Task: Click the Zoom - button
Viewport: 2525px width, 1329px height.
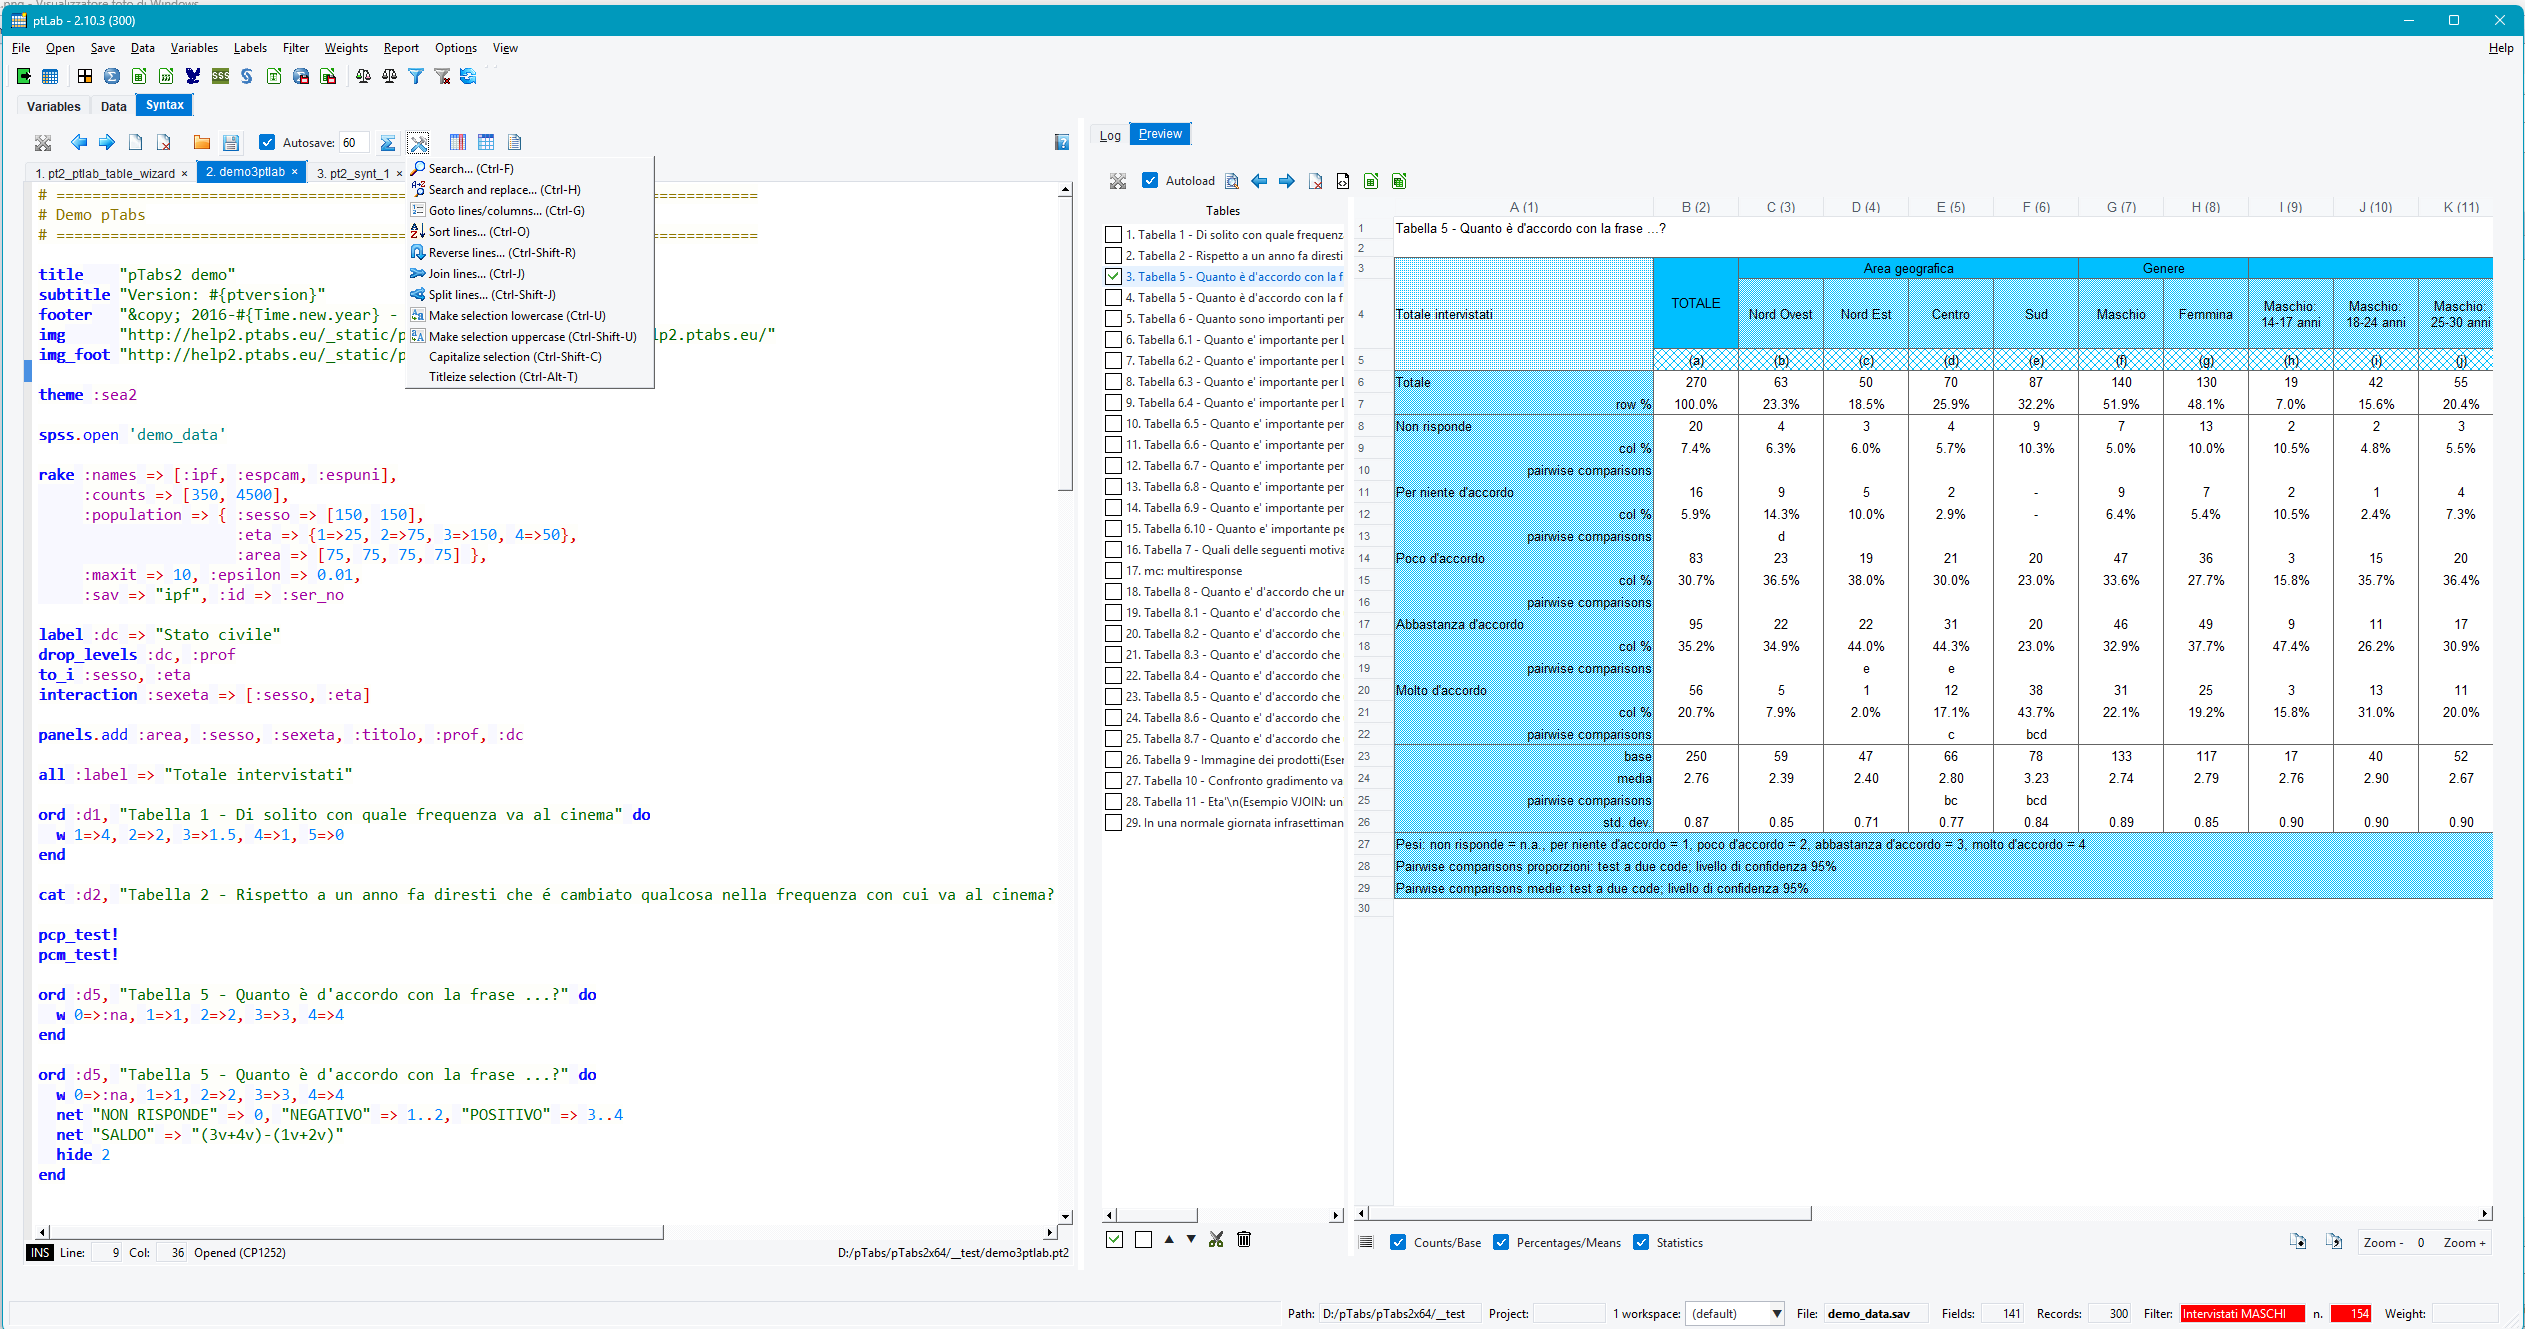Action: [2383, 1242]
